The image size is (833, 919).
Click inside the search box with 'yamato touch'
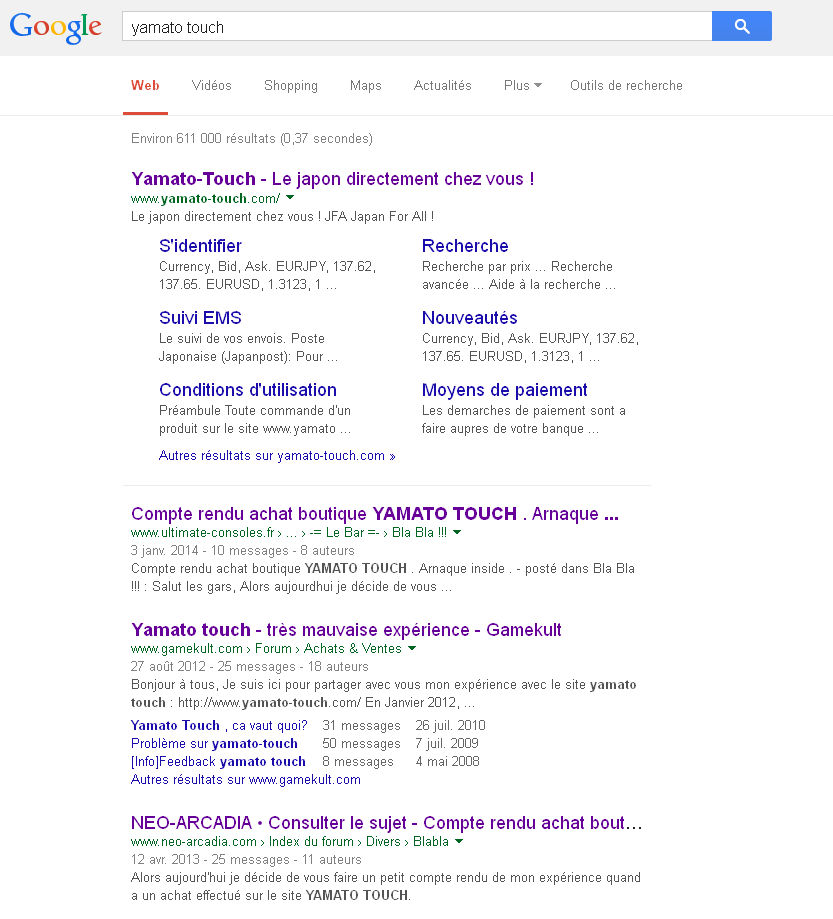click(415, 27)
